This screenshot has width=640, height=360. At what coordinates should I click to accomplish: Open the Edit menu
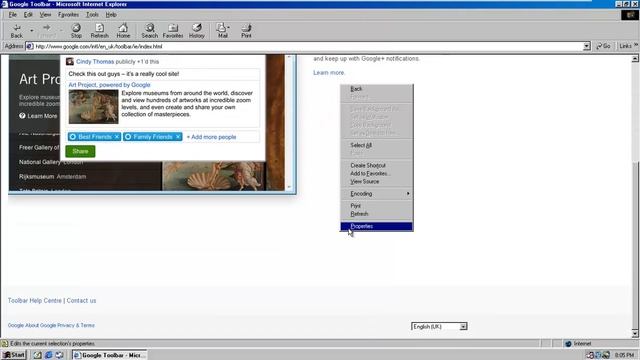(x=28, y=15)
